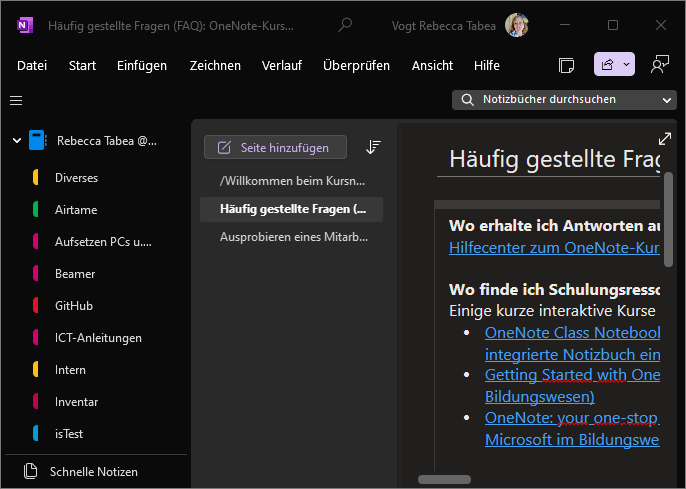Open Schnelle Notizen

coord(96,472)
